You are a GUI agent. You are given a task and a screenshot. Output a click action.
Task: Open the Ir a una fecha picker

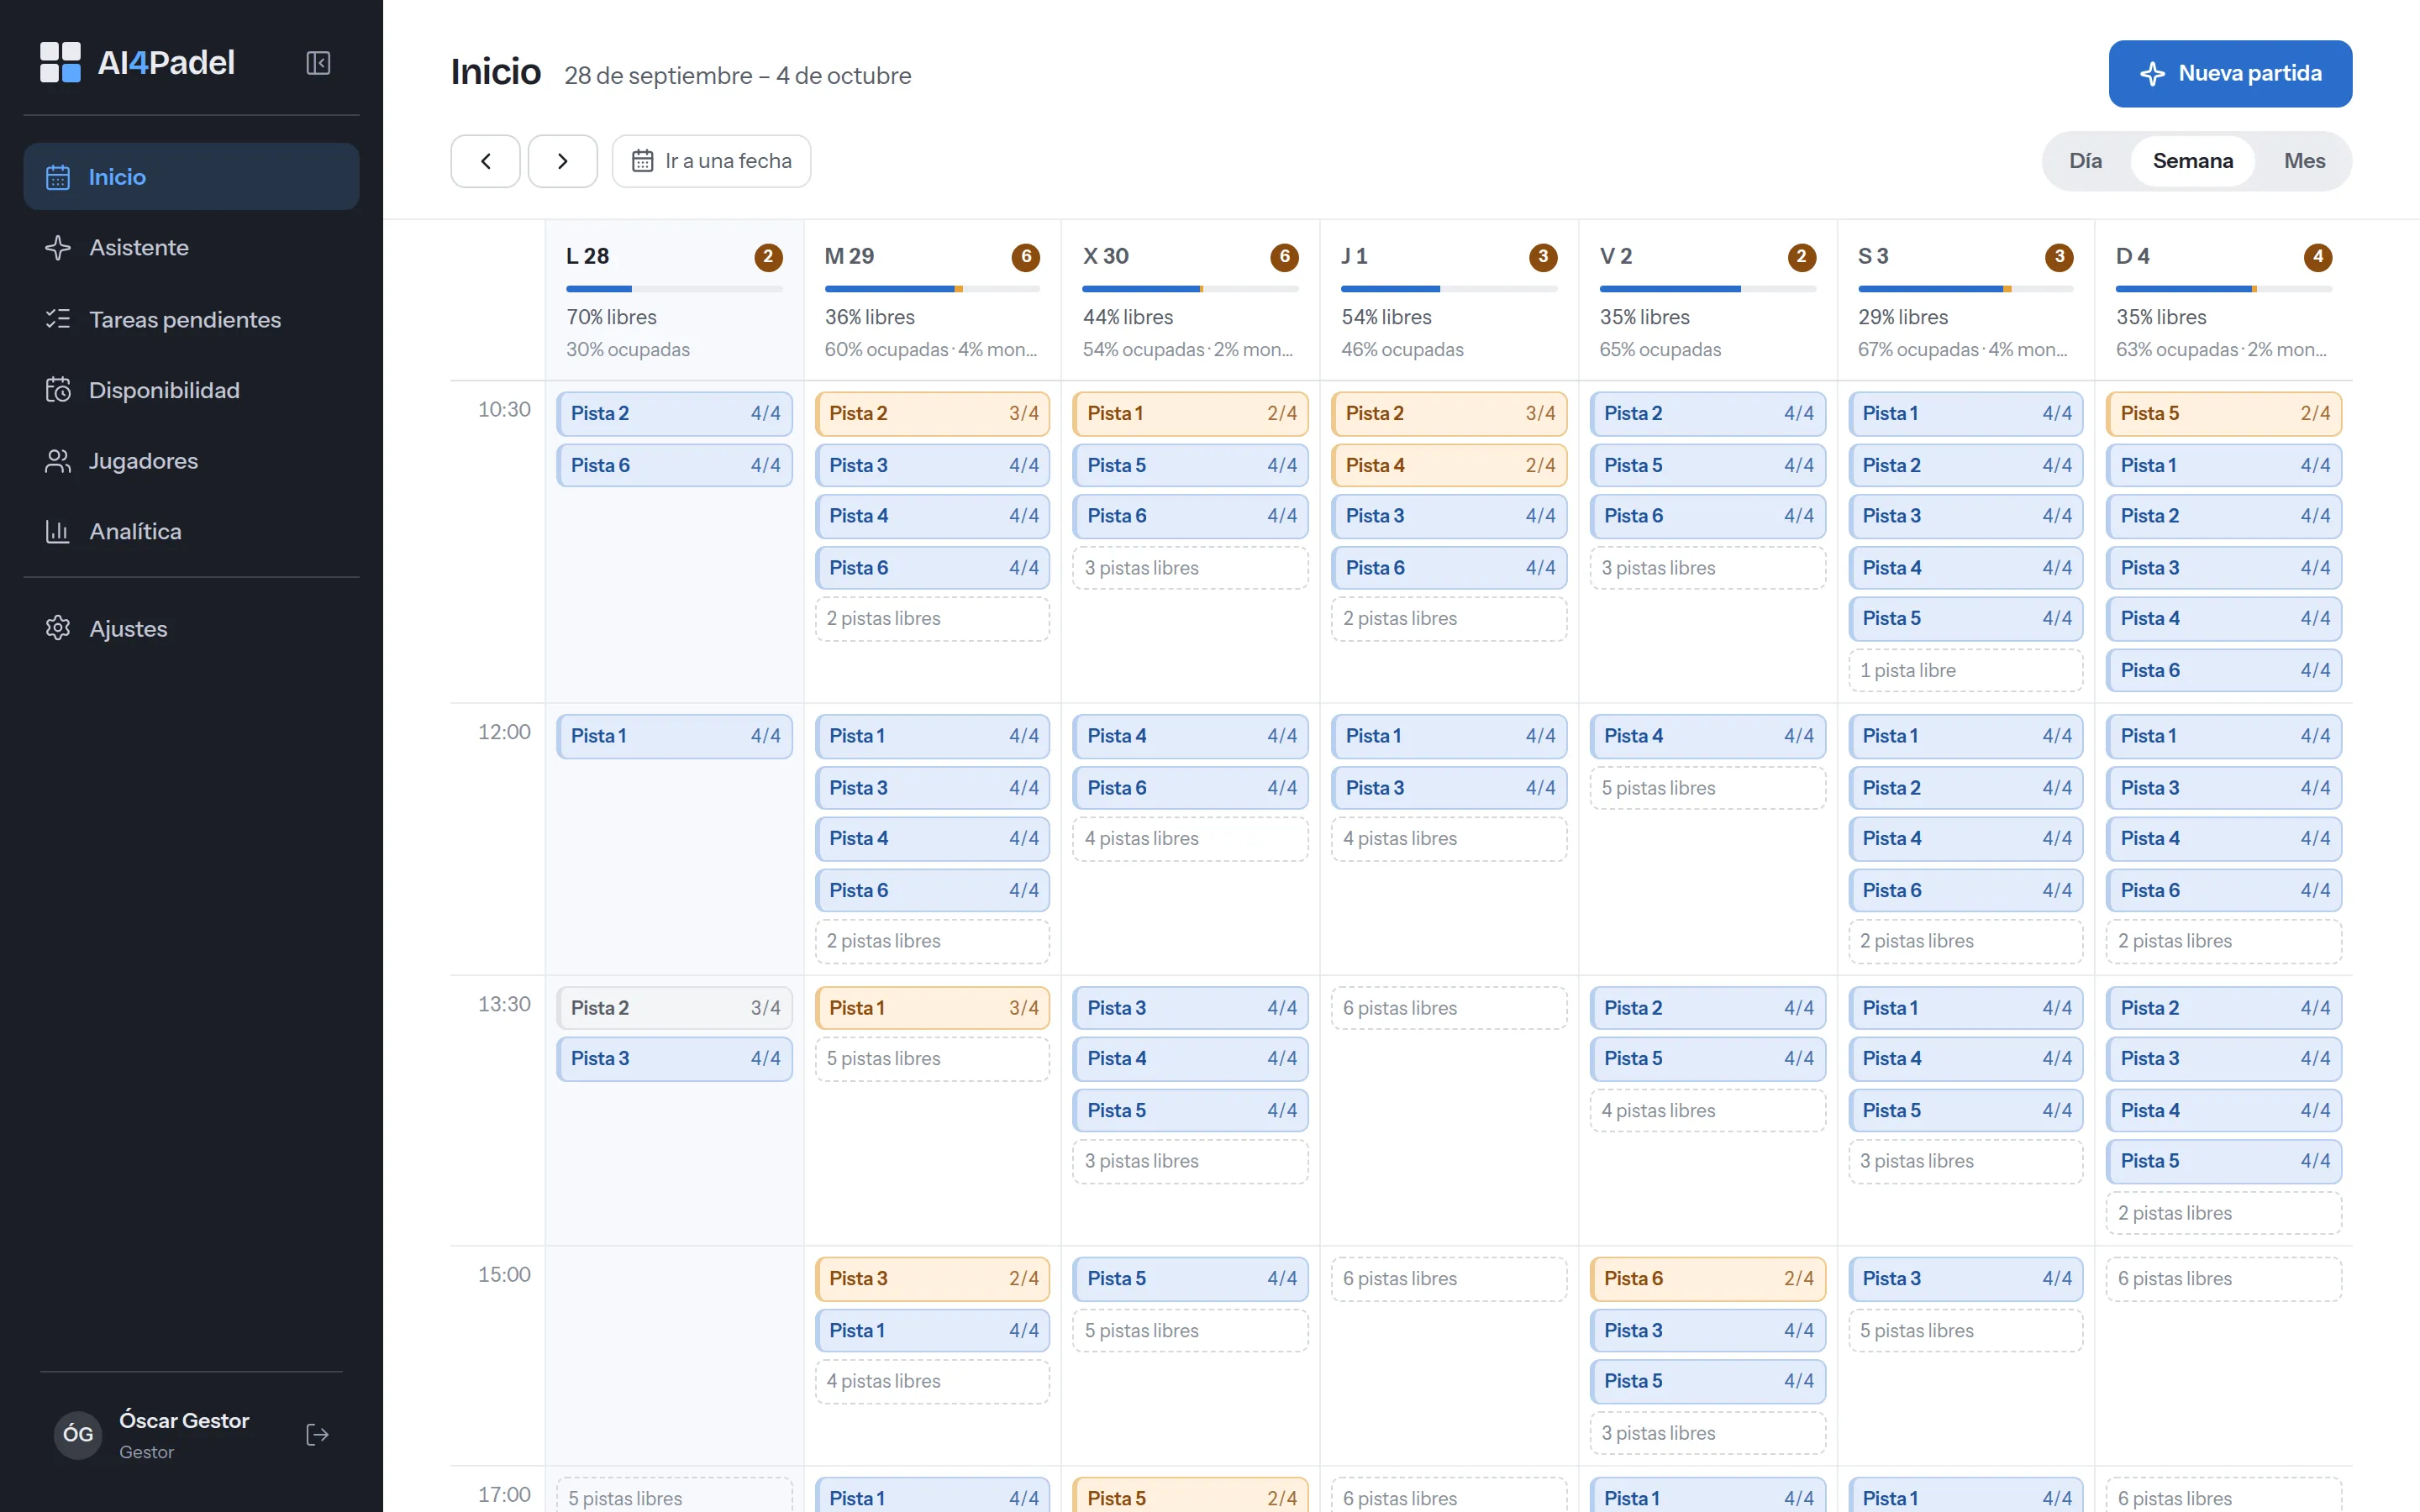coord(711,161)
